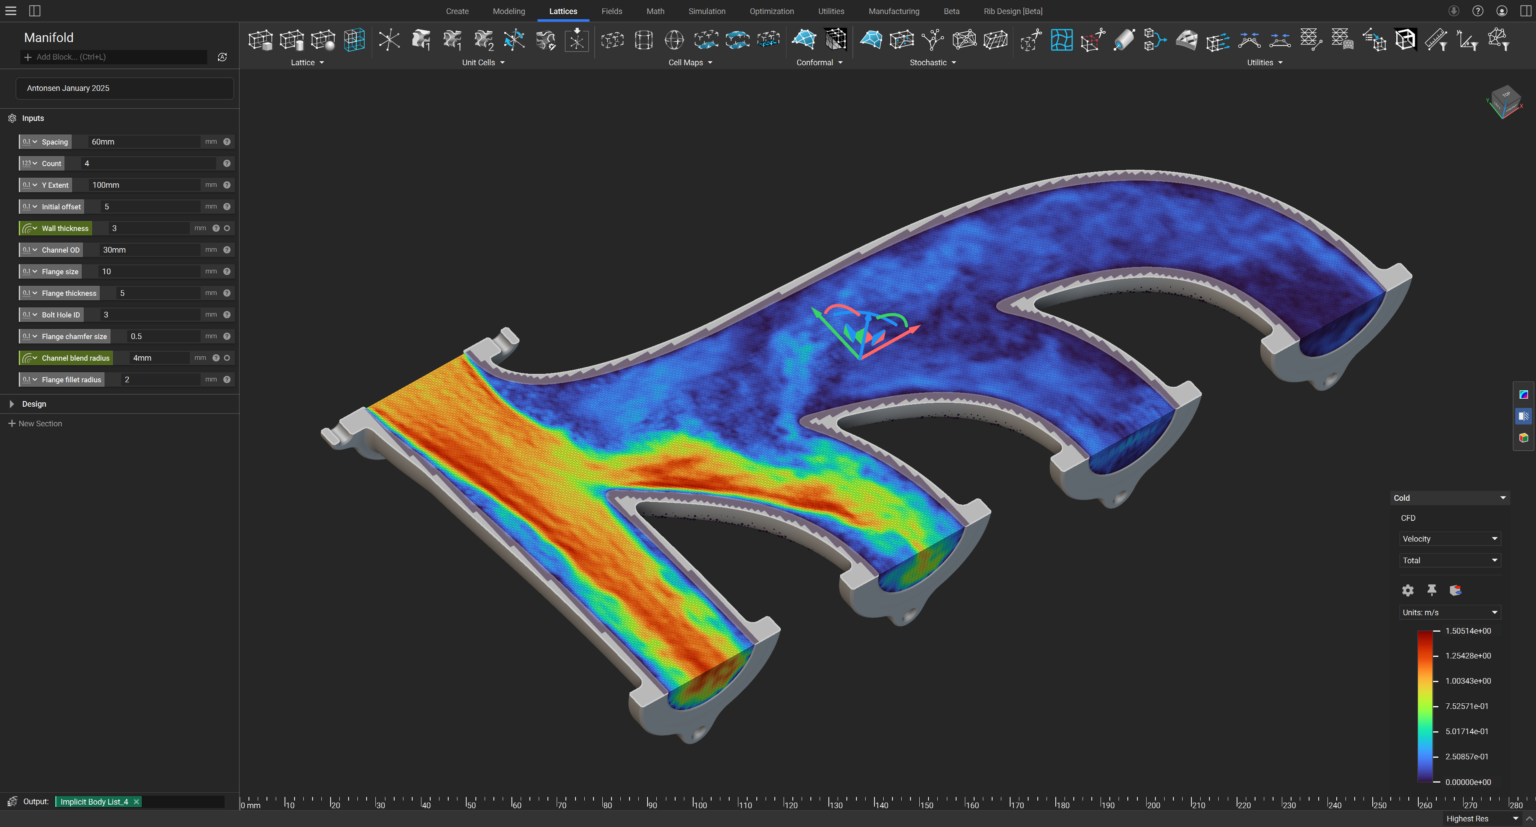Click the highlighted blue grid Utilities icon

click(x=1060, y=40)
